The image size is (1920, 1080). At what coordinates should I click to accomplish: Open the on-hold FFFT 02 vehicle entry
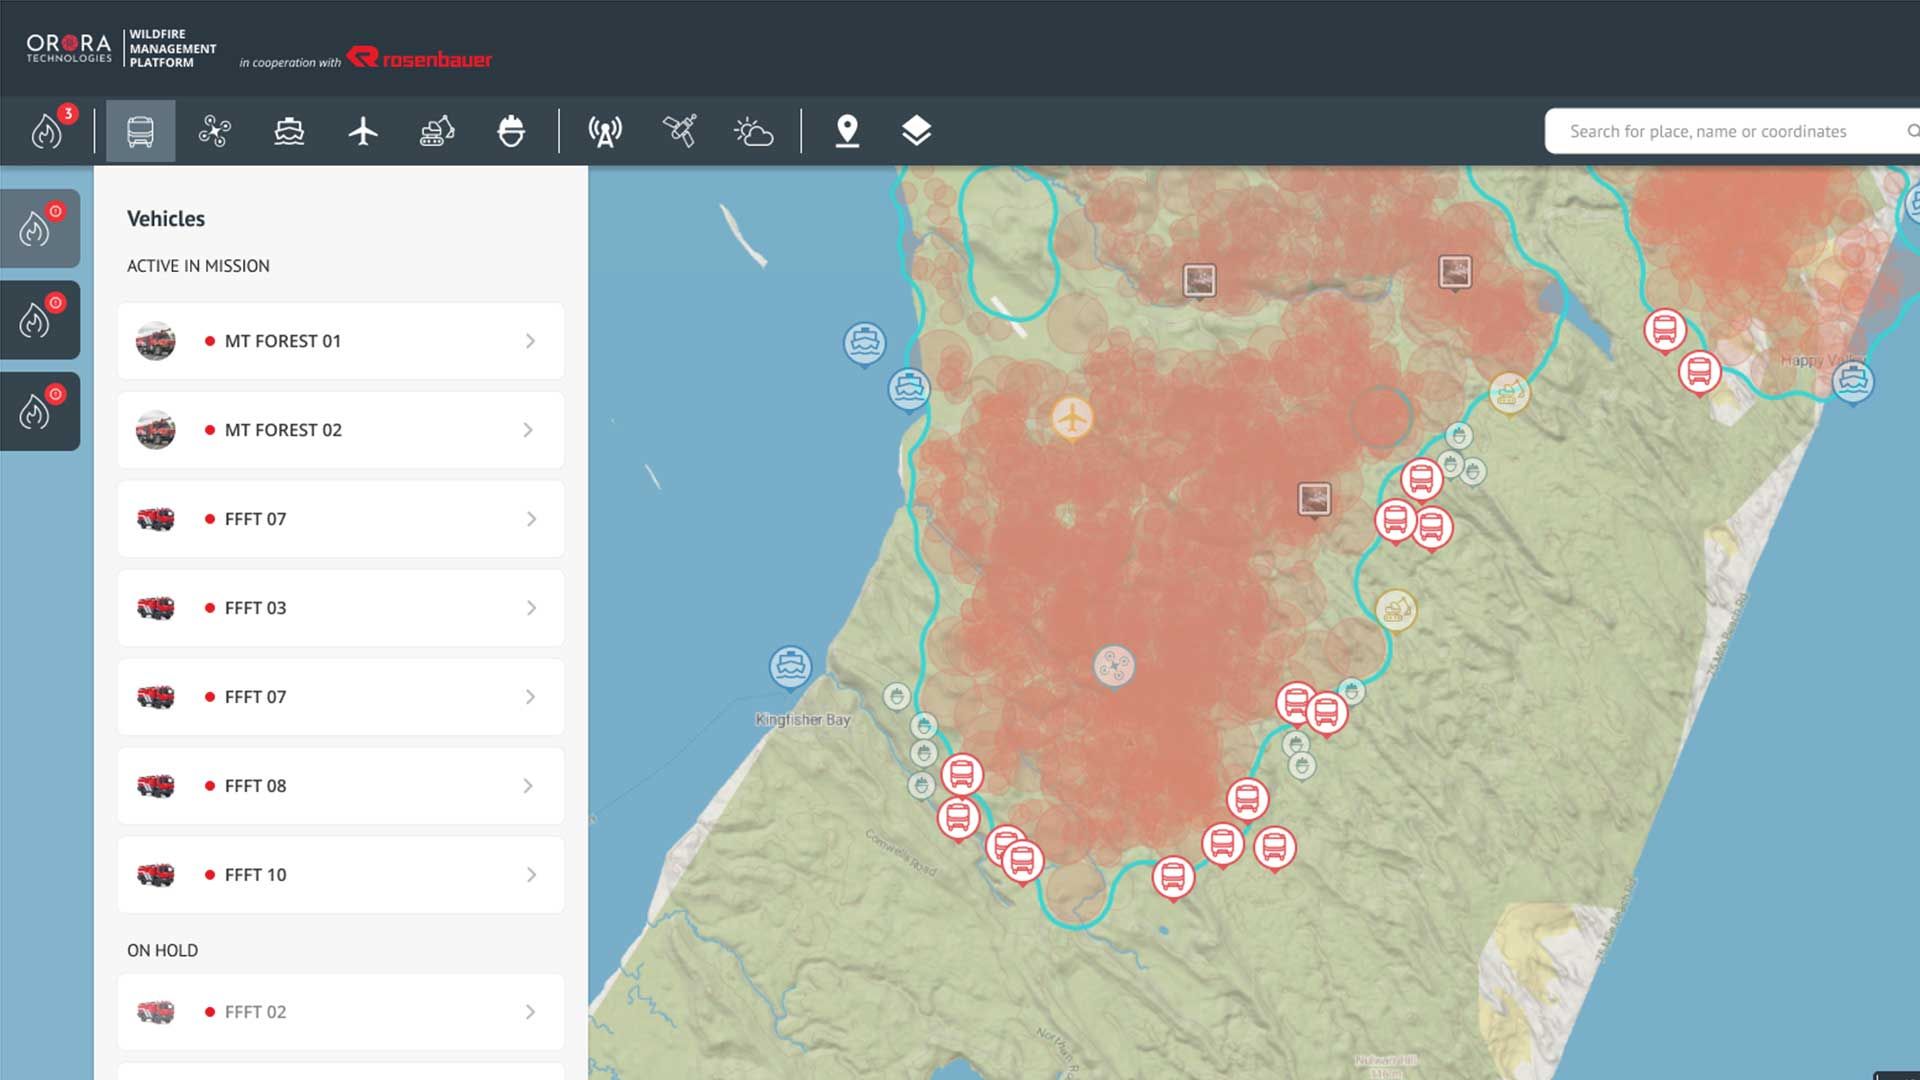click(x=340, y=1012)
